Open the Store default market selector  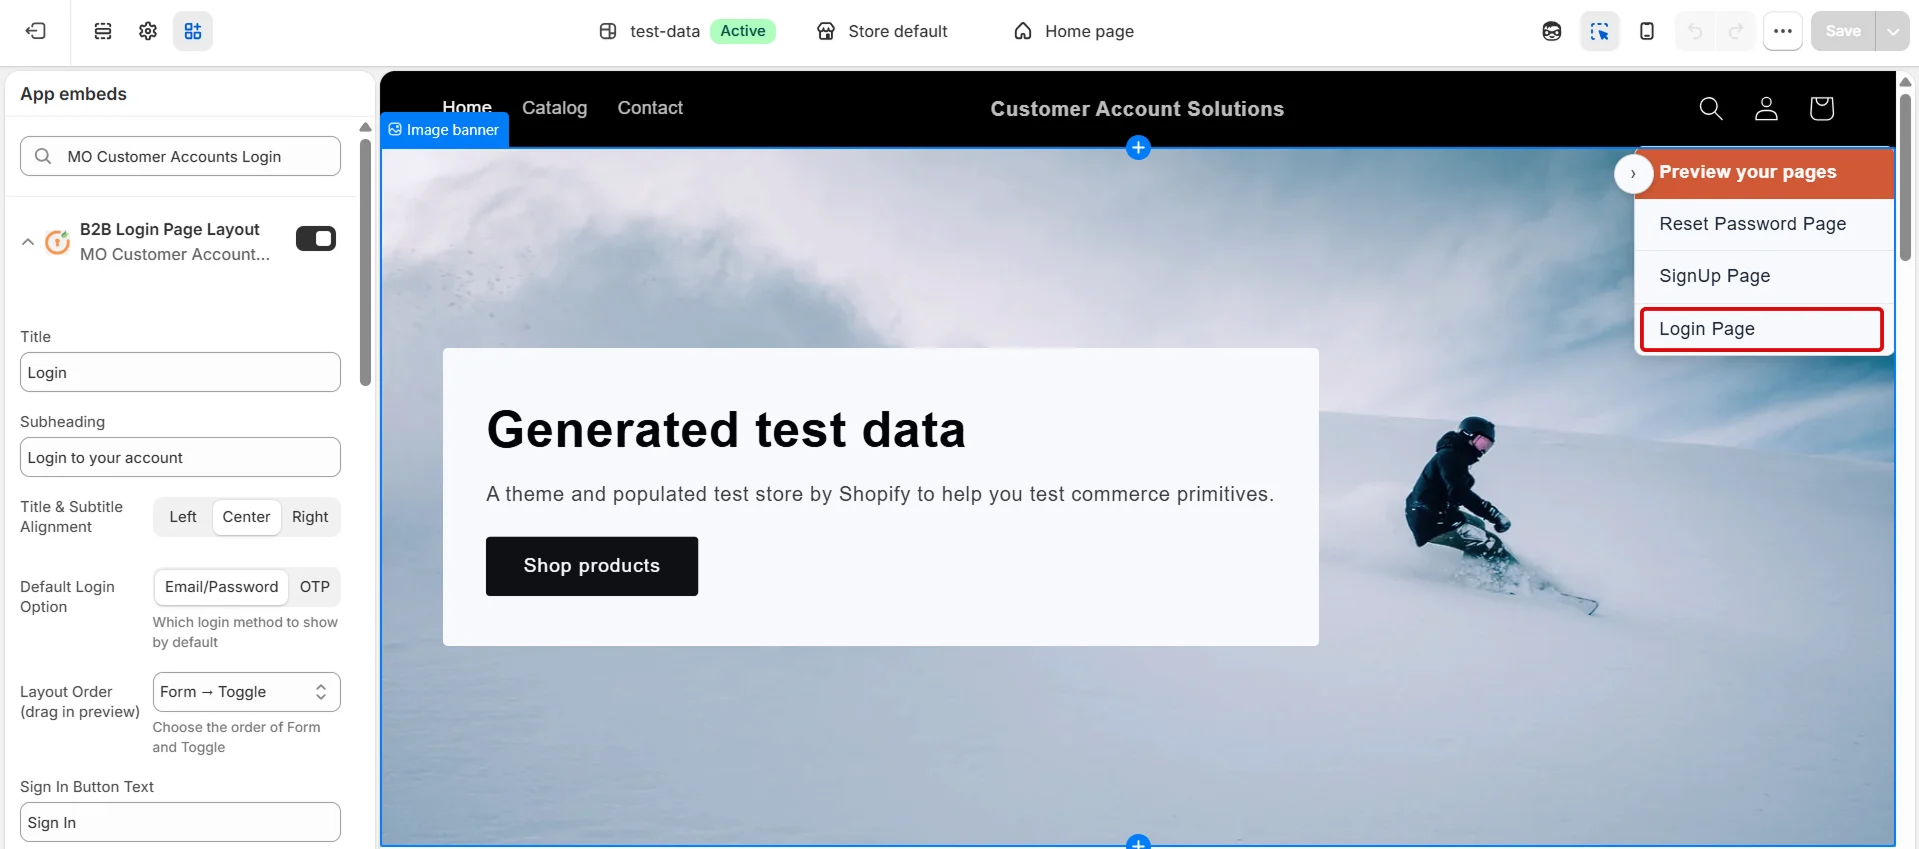(882, 31)
